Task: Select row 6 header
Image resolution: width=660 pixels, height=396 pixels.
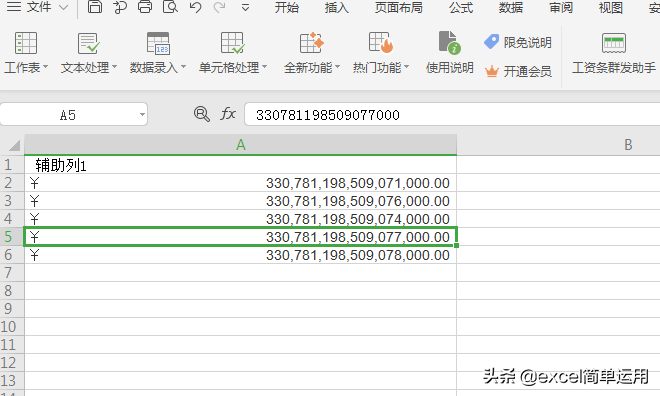Action: click(12, 255)
